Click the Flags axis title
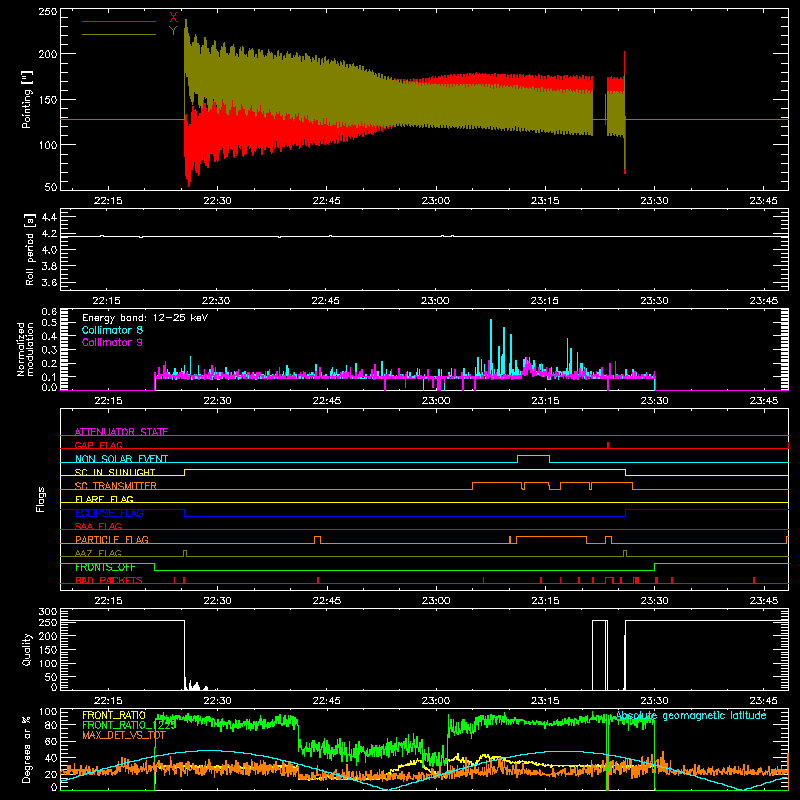 point(41,499)
